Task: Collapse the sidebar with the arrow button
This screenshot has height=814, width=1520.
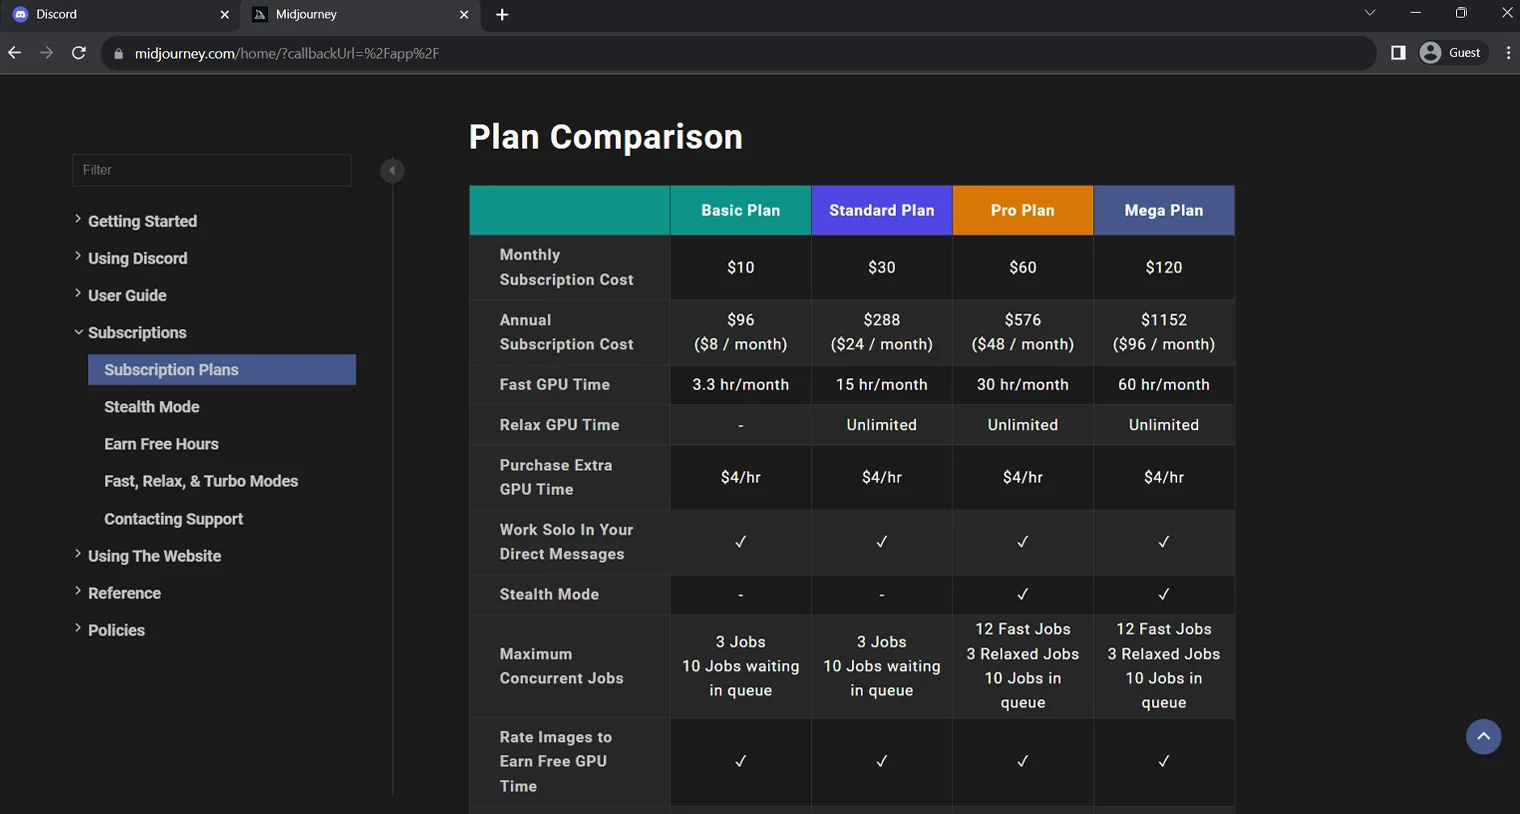Action: (392, 171)
